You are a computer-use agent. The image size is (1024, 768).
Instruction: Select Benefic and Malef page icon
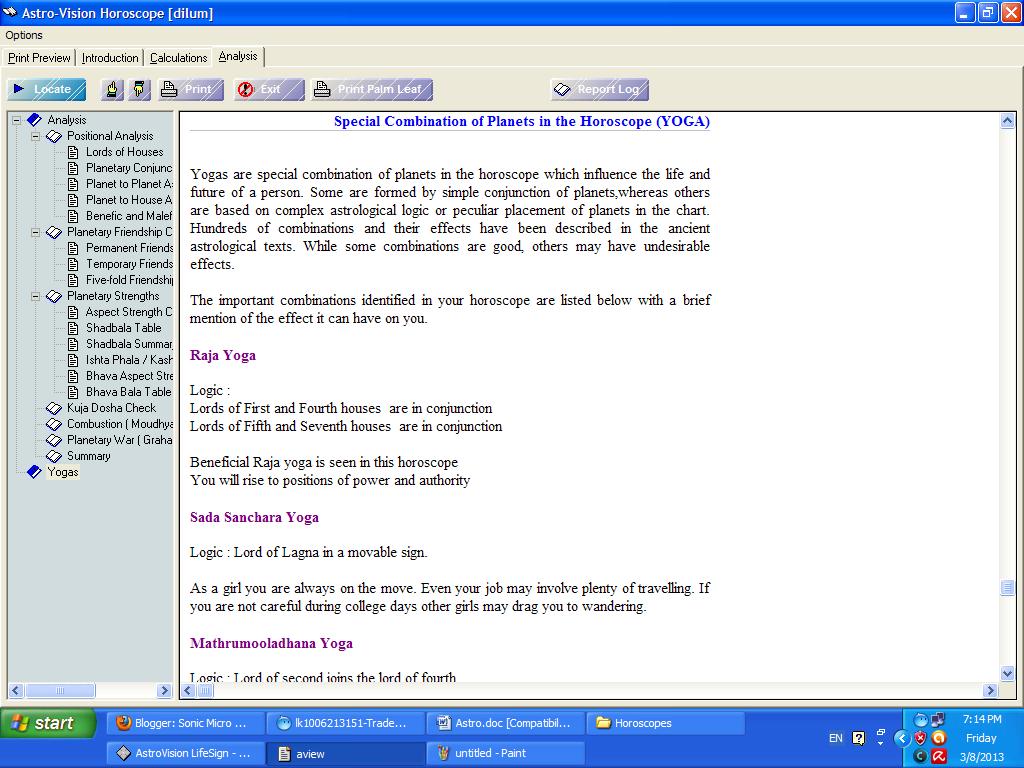73,216
